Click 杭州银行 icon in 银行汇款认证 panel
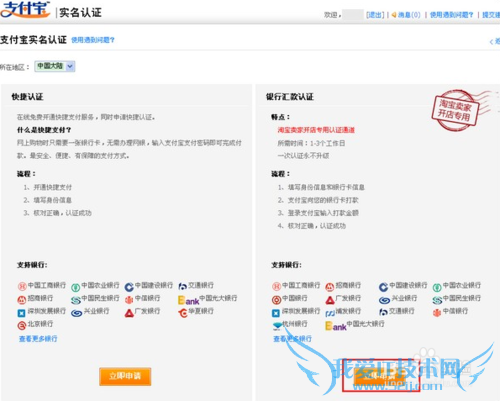Viewport: 500px width, 401px height. pyautogui.click(x=277, y=325)
